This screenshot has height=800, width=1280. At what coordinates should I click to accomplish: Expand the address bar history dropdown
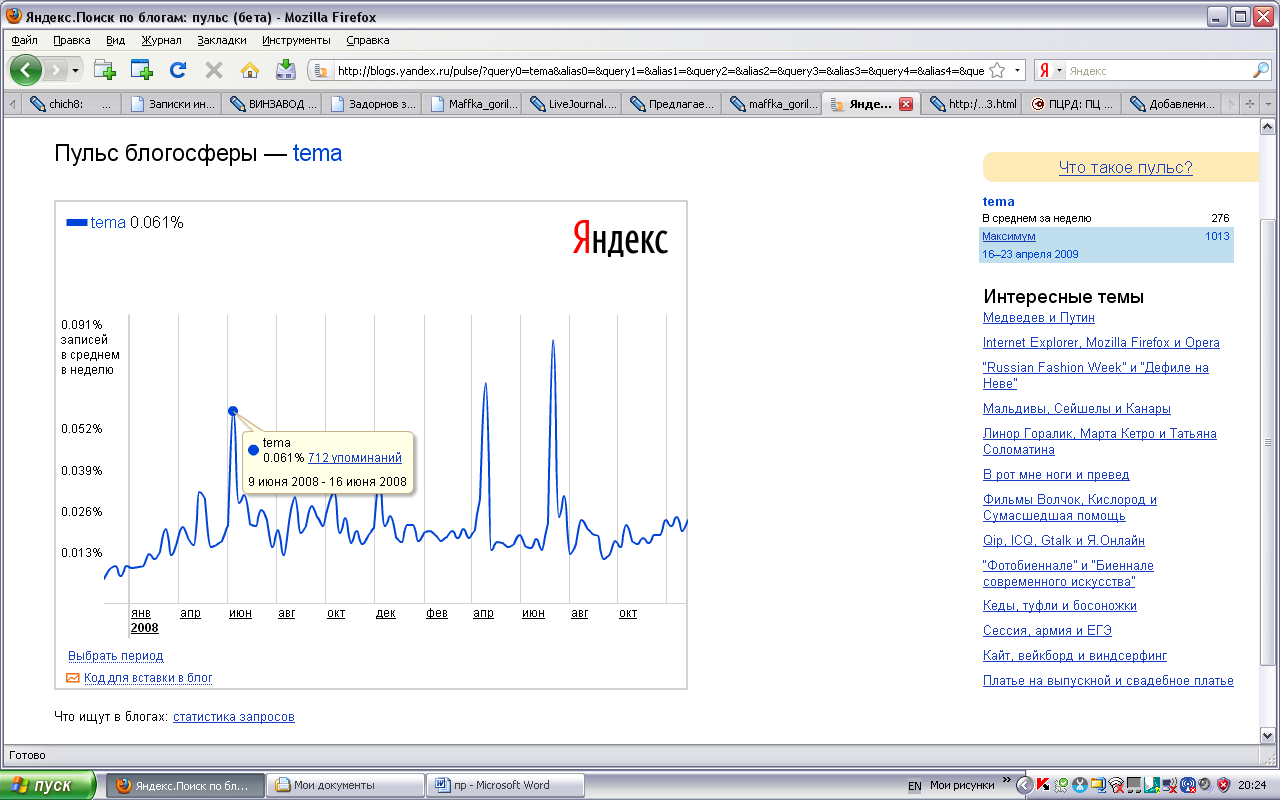[1017, 71]
